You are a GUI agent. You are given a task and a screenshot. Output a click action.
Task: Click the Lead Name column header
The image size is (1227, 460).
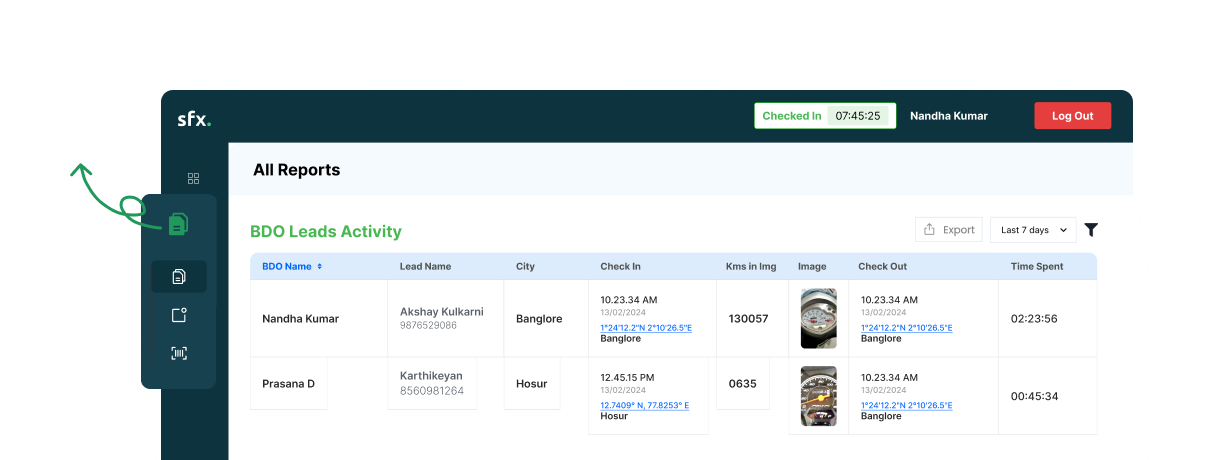(x=425, y=267)
